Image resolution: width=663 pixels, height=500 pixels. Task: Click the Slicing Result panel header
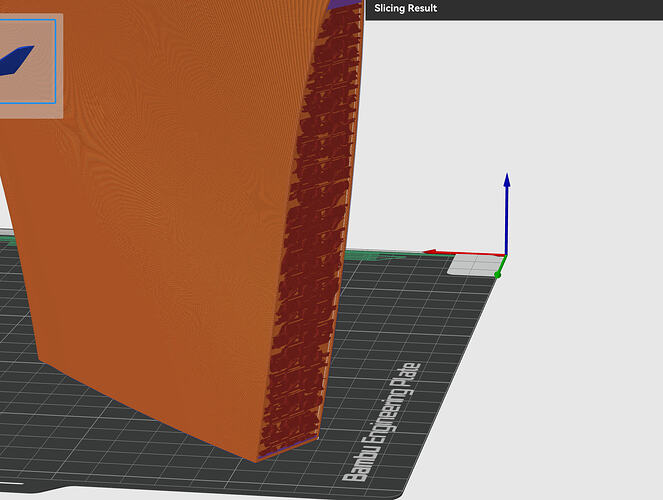pyautogui.click(x=514, y=9)
